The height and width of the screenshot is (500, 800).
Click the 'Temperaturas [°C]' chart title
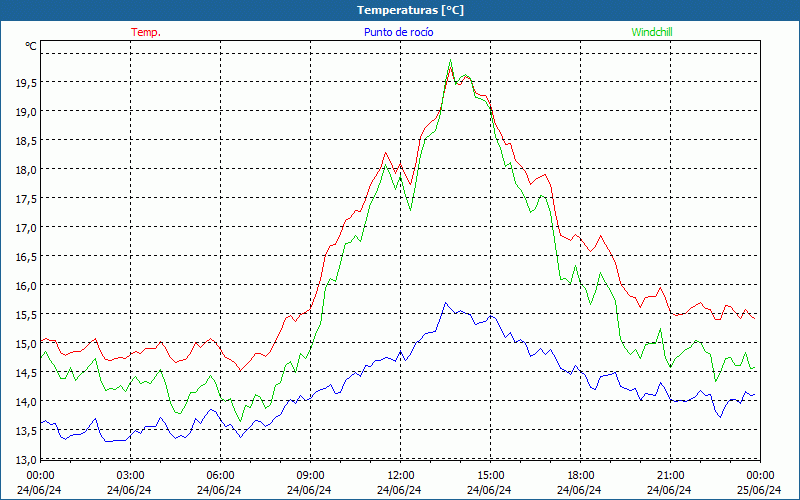pos(410,10)
